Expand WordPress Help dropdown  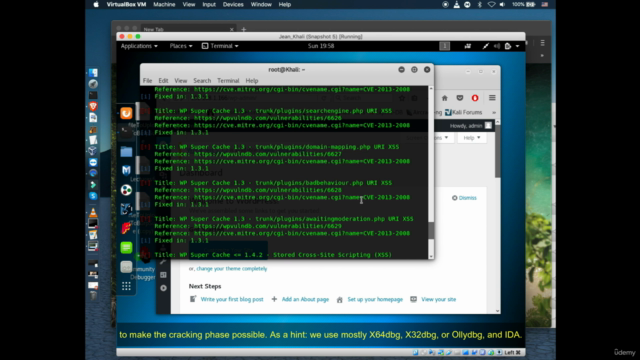(x=472, y=138)
